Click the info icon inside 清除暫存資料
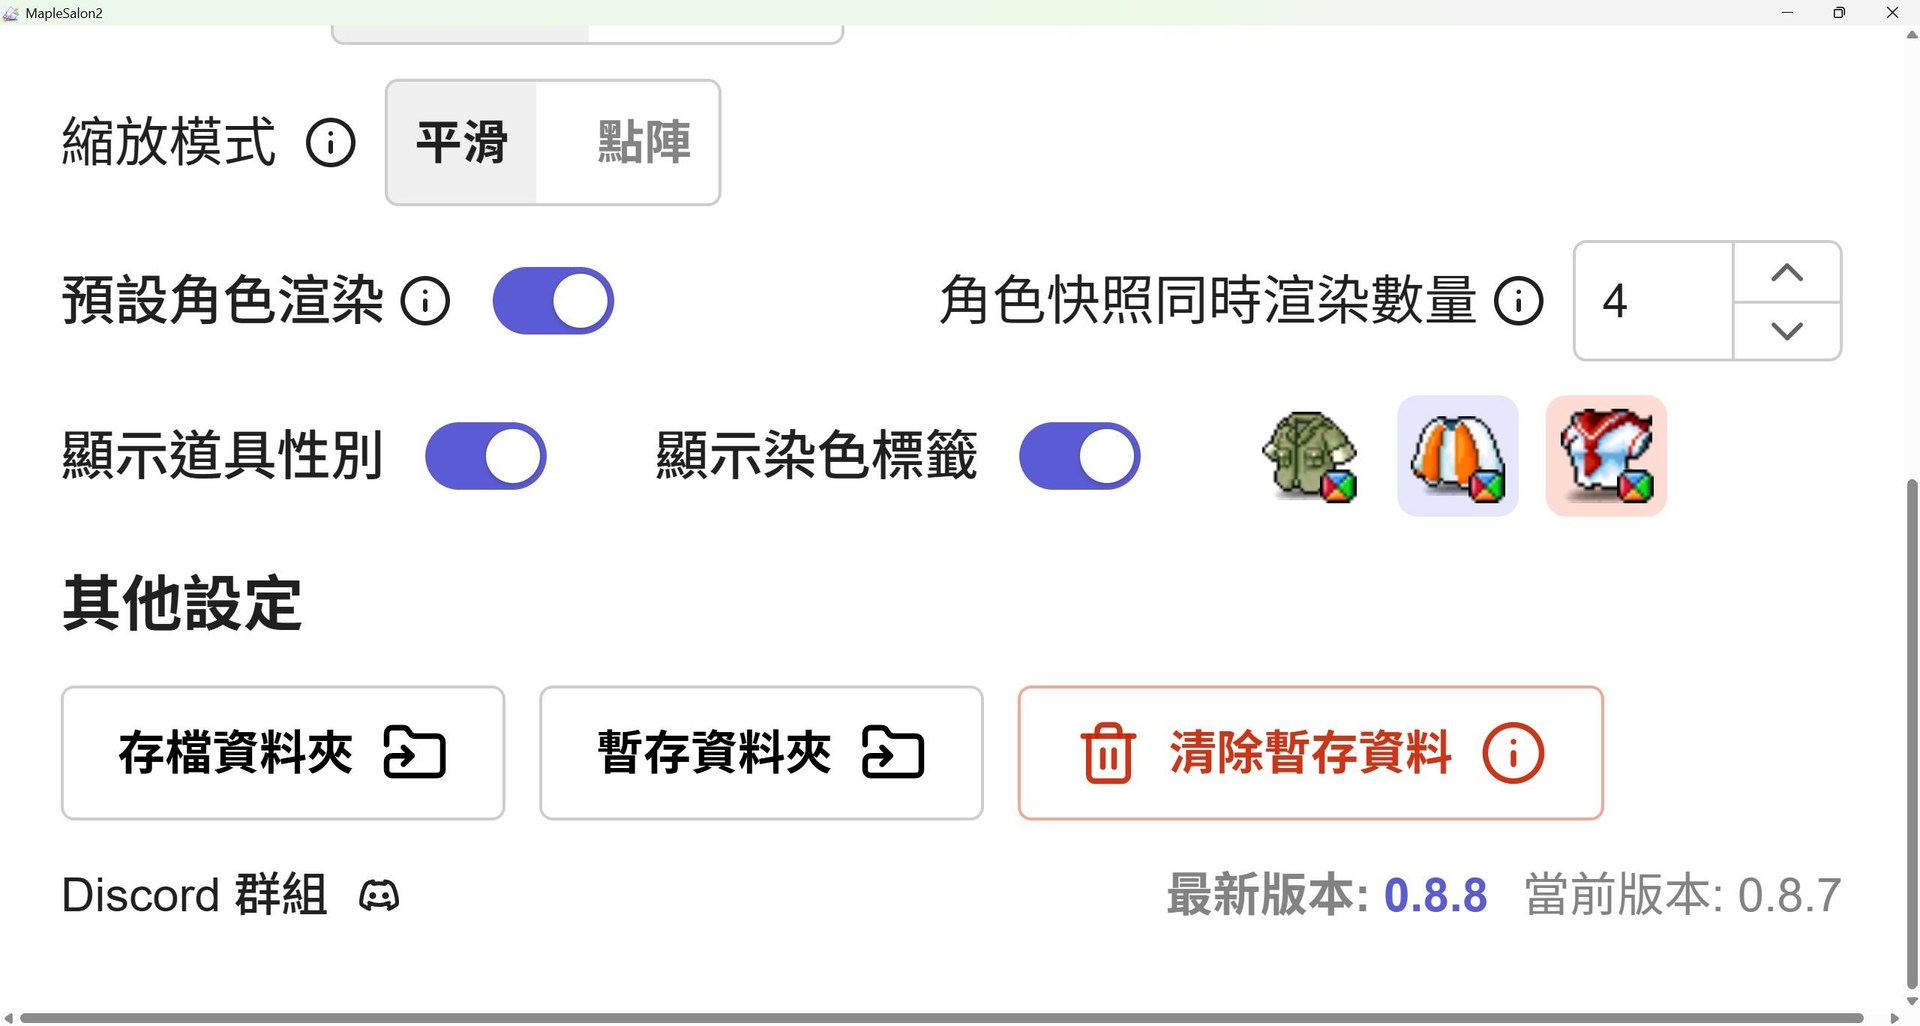The height and width of the screenshot is (1026, 1920). 1513,753
